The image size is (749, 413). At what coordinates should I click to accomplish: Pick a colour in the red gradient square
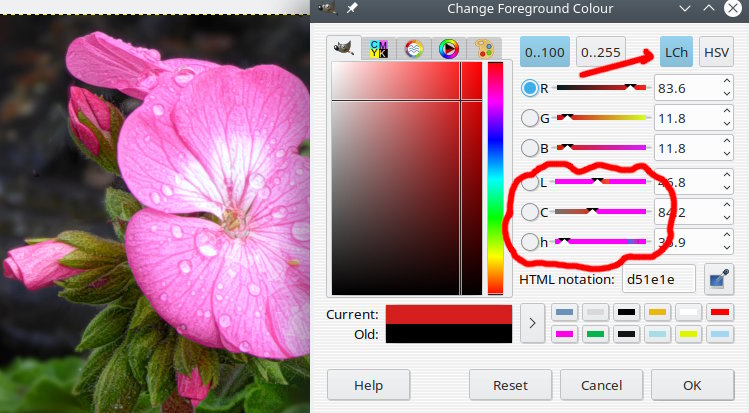(407, 178)
